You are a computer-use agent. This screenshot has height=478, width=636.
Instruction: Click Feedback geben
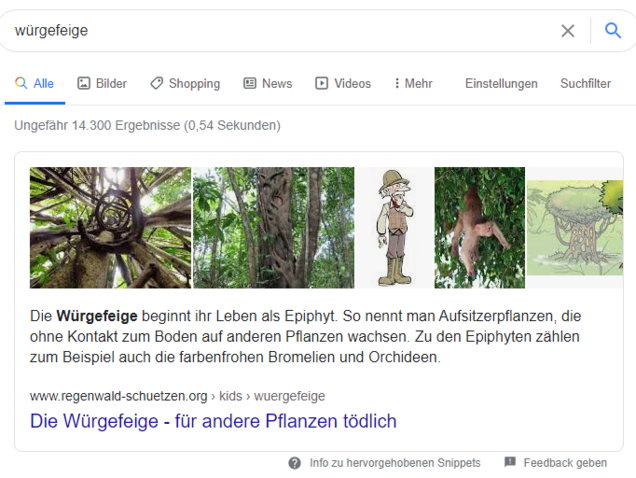pyautogui.click(x=565, y=463)
